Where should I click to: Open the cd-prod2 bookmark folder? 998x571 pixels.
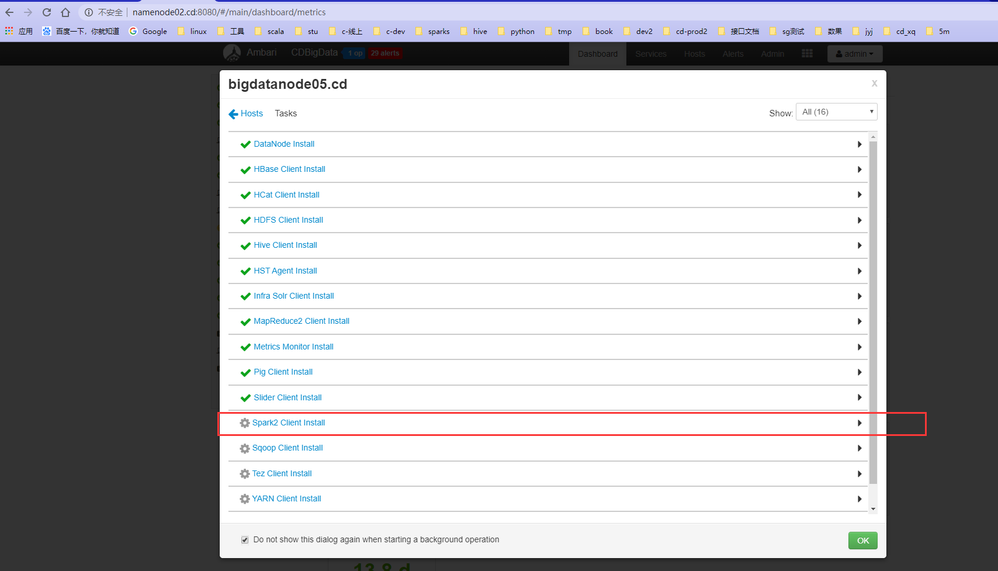pyautogui.click(x=685, y=31)
